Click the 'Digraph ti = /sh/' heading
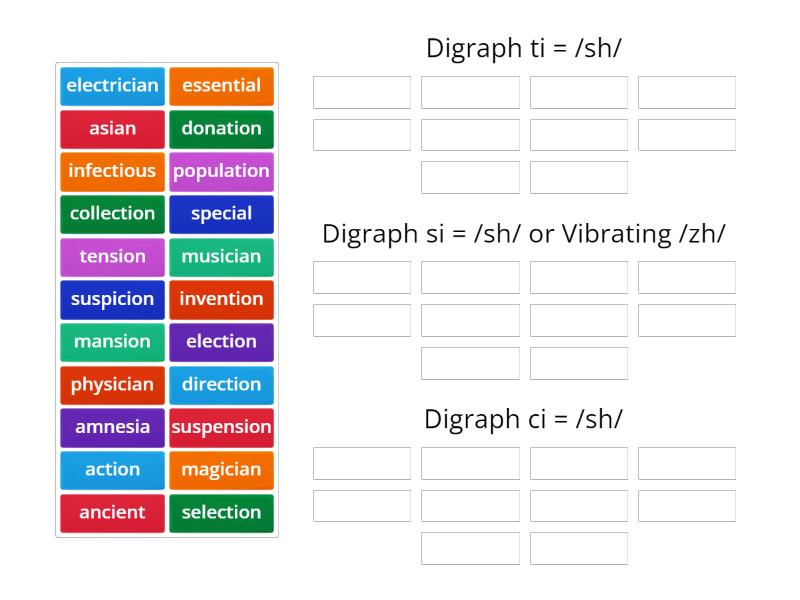 click(523, 48)
